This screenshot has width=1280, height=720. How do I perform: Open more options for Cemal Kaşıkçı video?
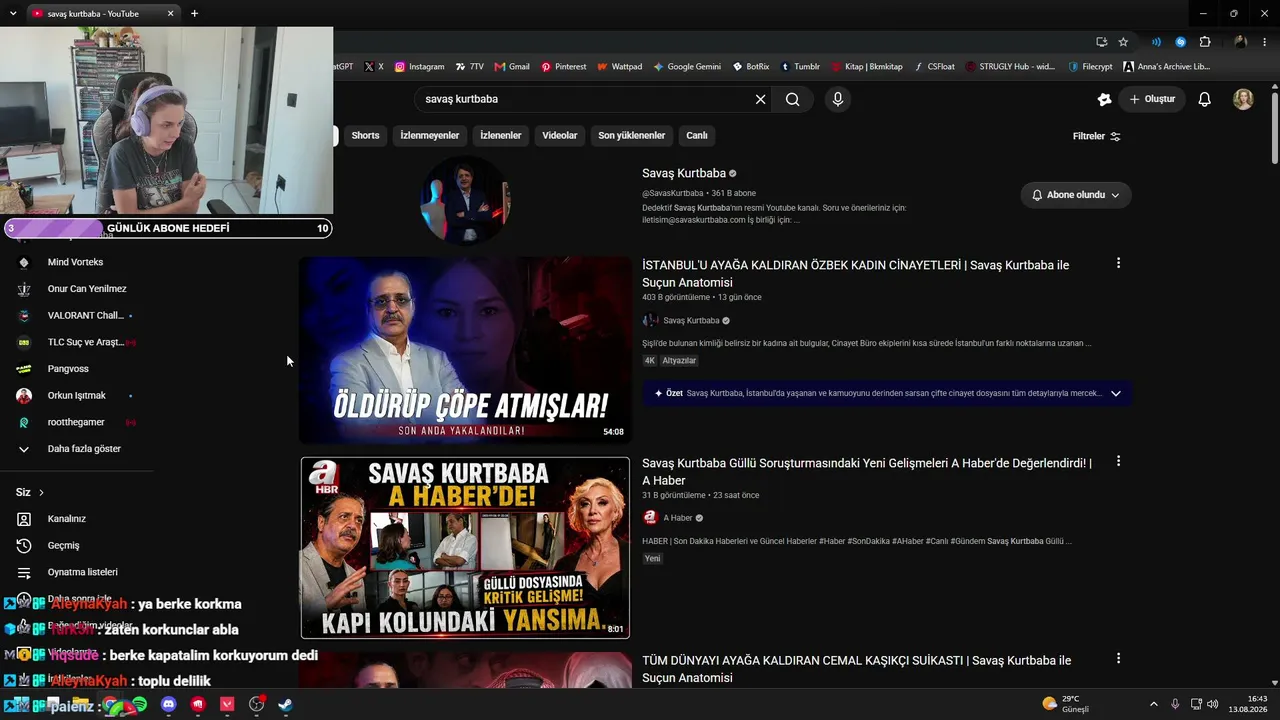click(x=1118, y=658)
